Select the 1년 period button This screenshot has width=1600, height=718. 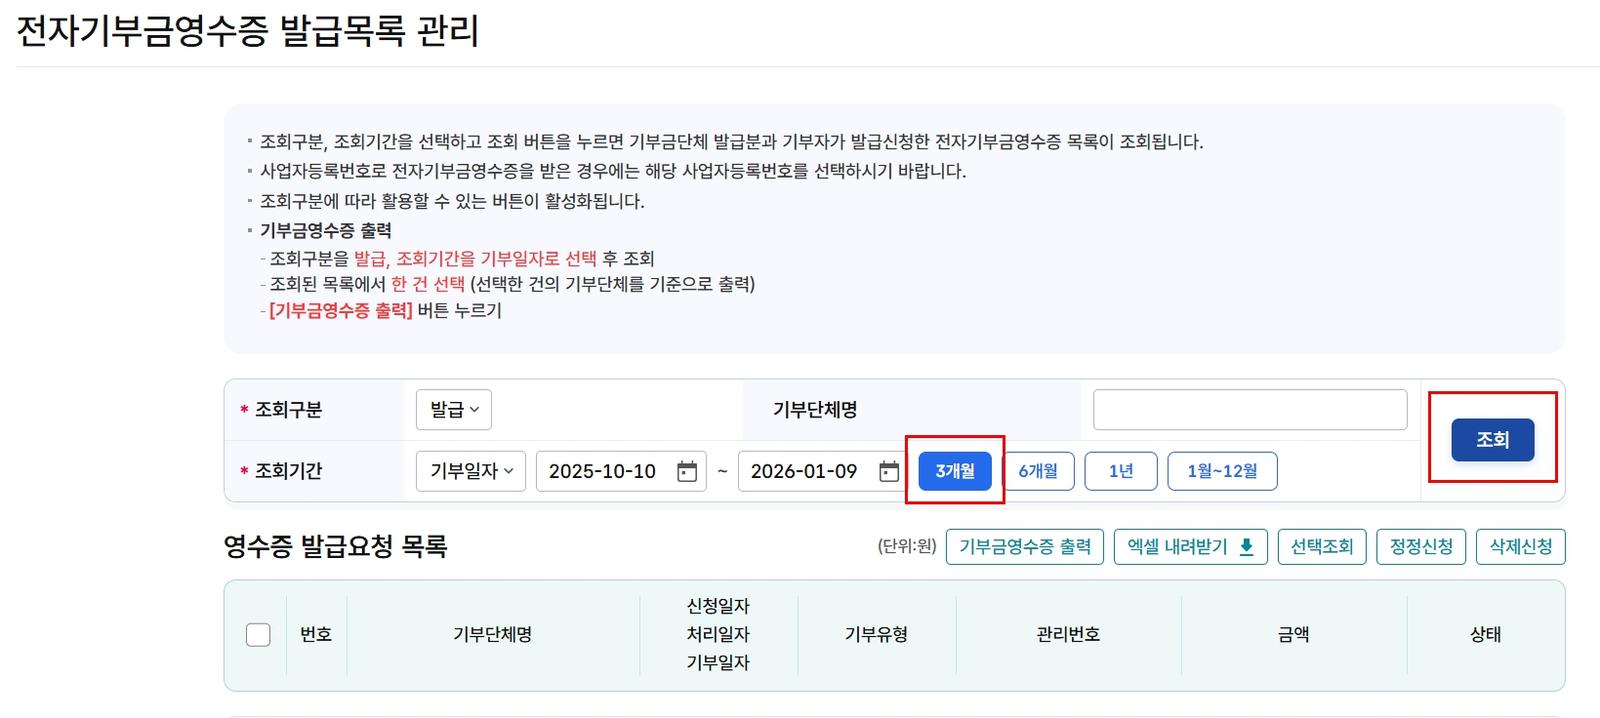point(1121,471)
